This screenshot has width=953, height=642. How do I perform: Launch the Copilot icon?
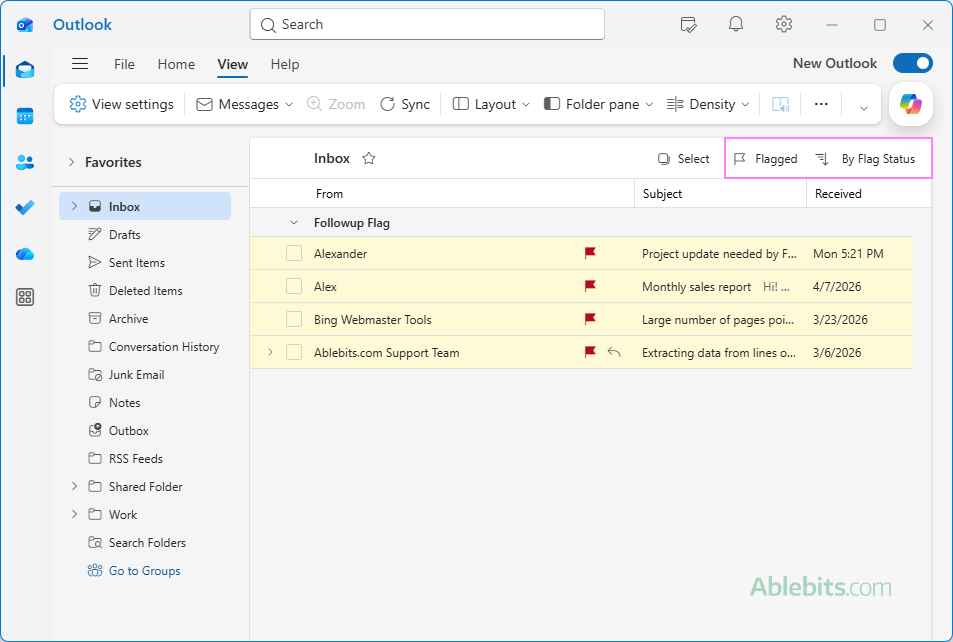point(910,104)
